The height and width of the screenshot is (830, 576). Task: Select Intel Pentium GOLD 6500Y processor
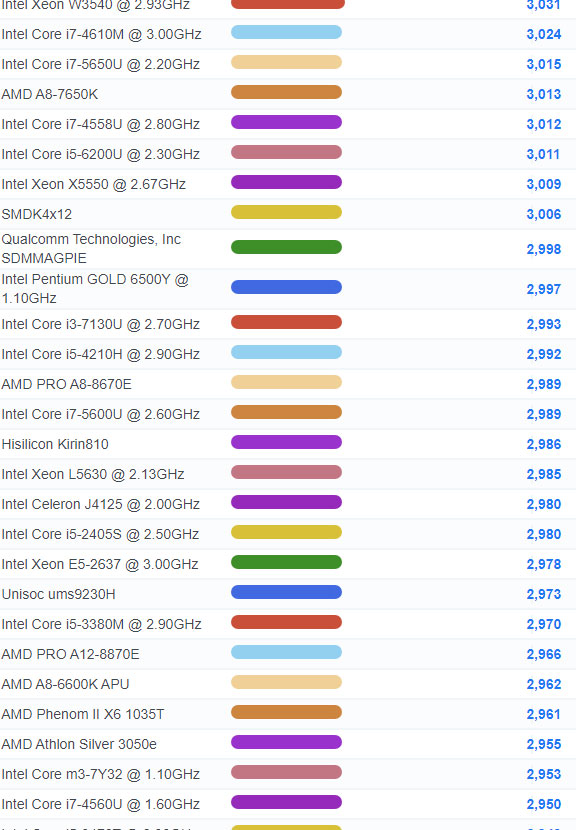(x=95, y=289)
